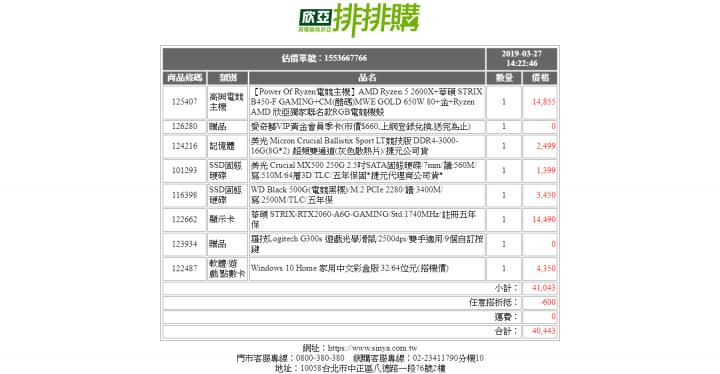720x374 pixels.
Task: Select product code 123934
Action: 185,244
